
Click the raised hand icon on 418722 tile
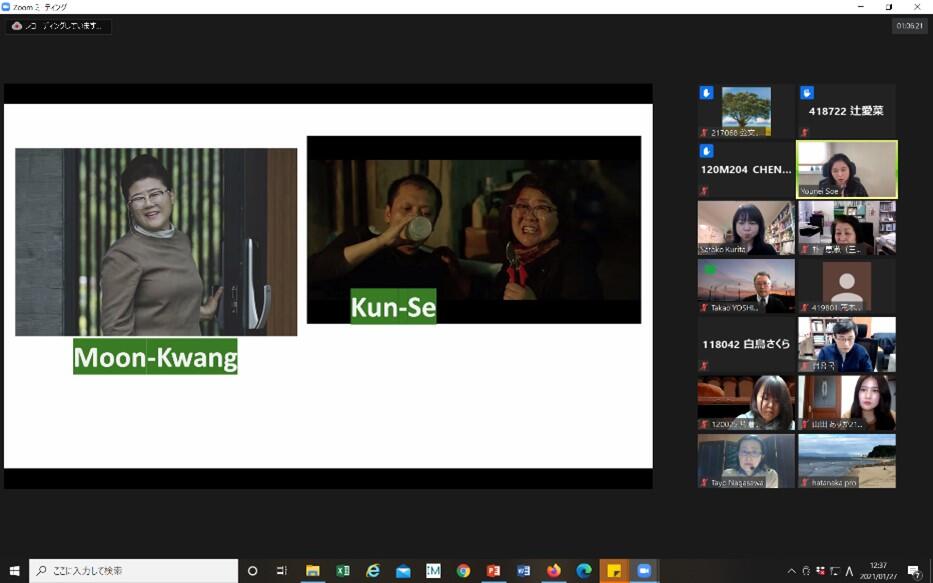[807, 93]
